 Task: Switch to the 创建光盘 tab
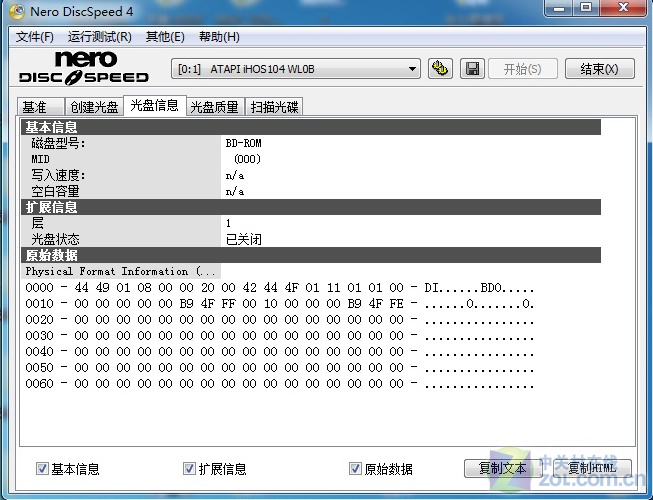point(94,107)
